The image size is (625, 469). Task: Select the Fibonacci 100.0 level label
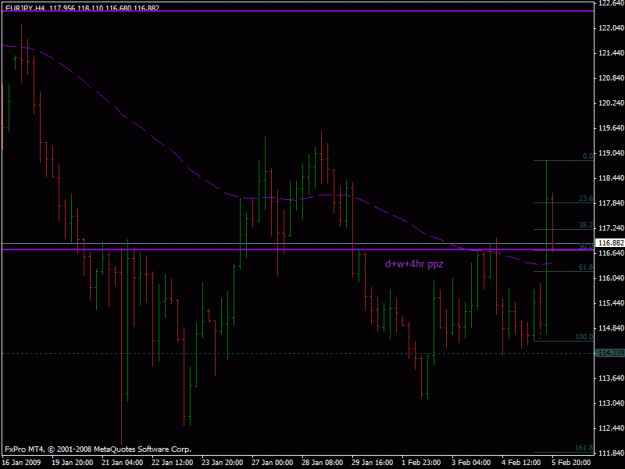click(x=584, y=337)
